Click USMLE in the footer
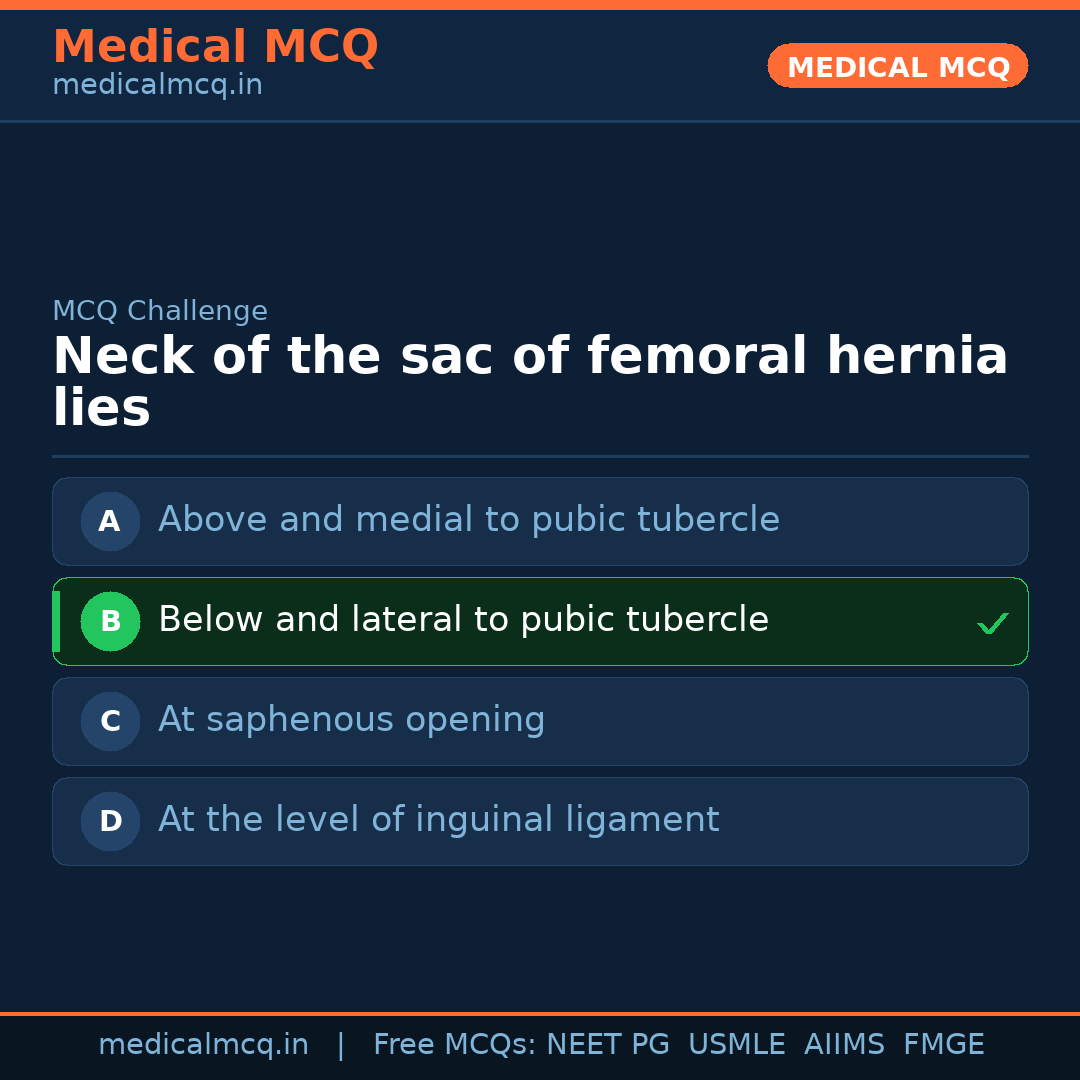 [x=736, y=1045]
